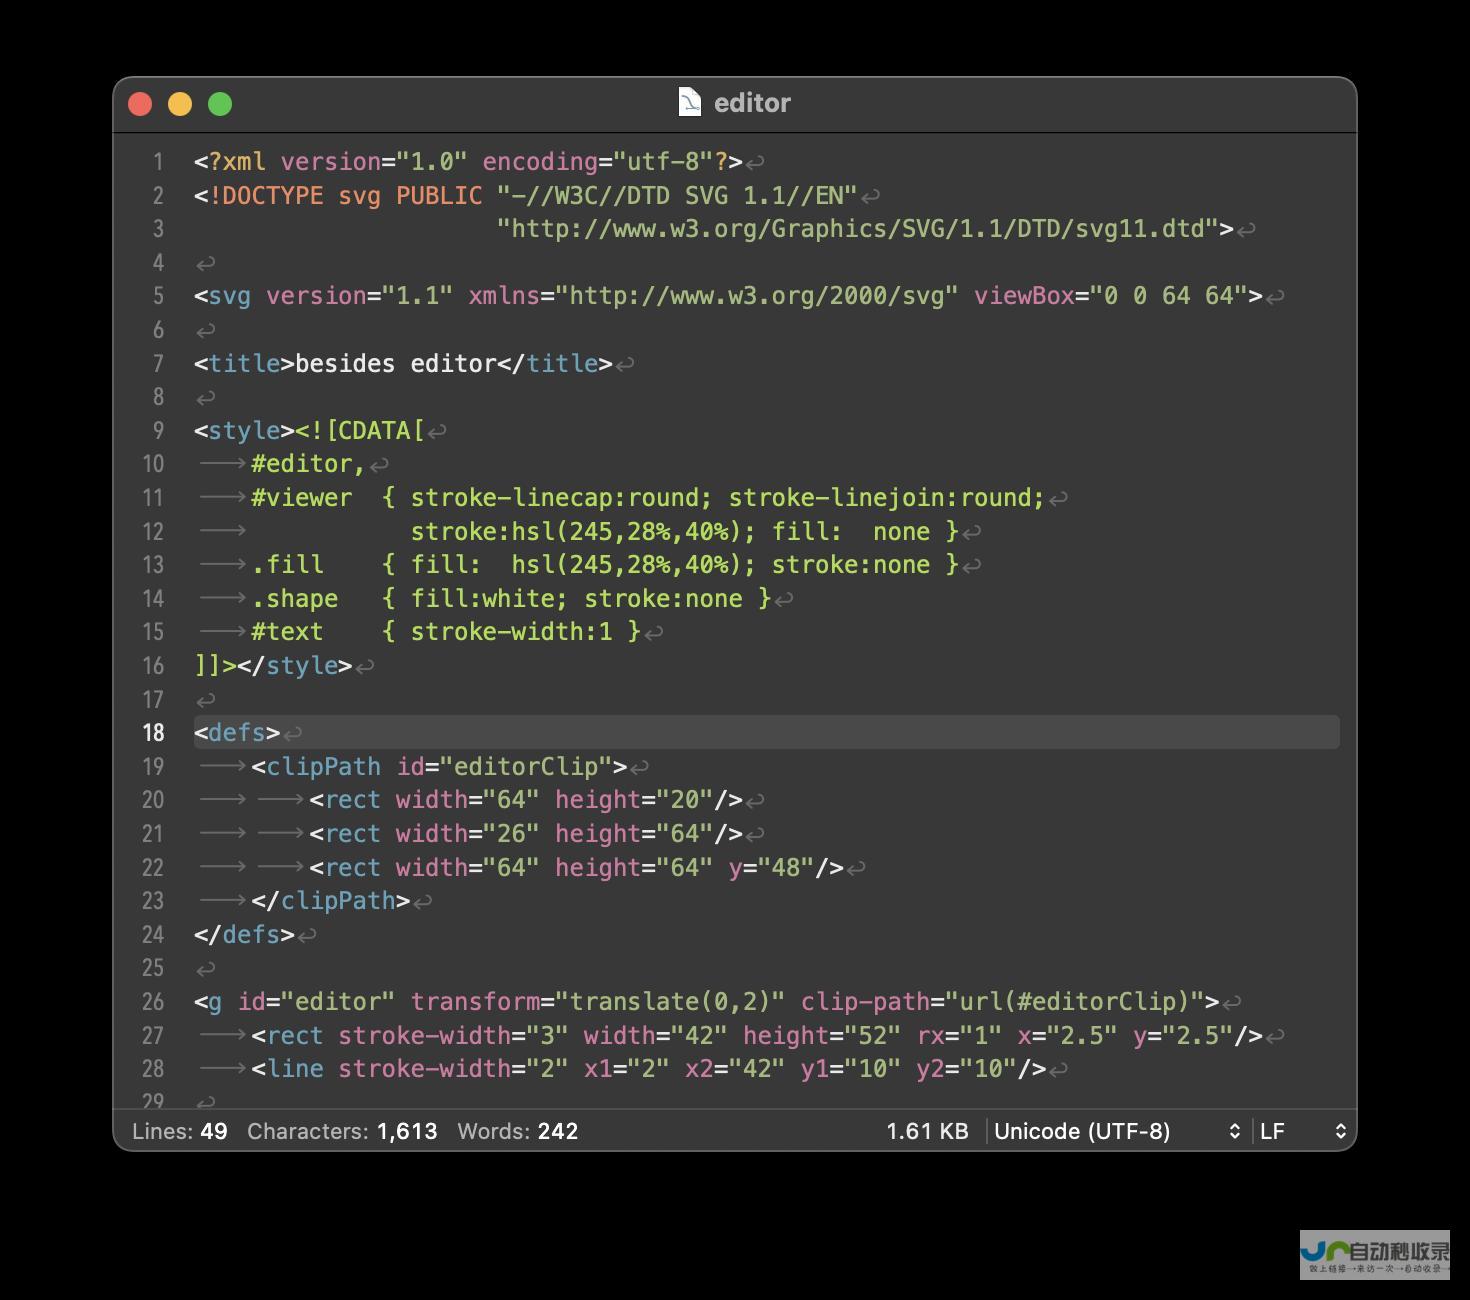Click the rect width="26" height="64" line
The image size is (1470, 1300).
(526, 834)
